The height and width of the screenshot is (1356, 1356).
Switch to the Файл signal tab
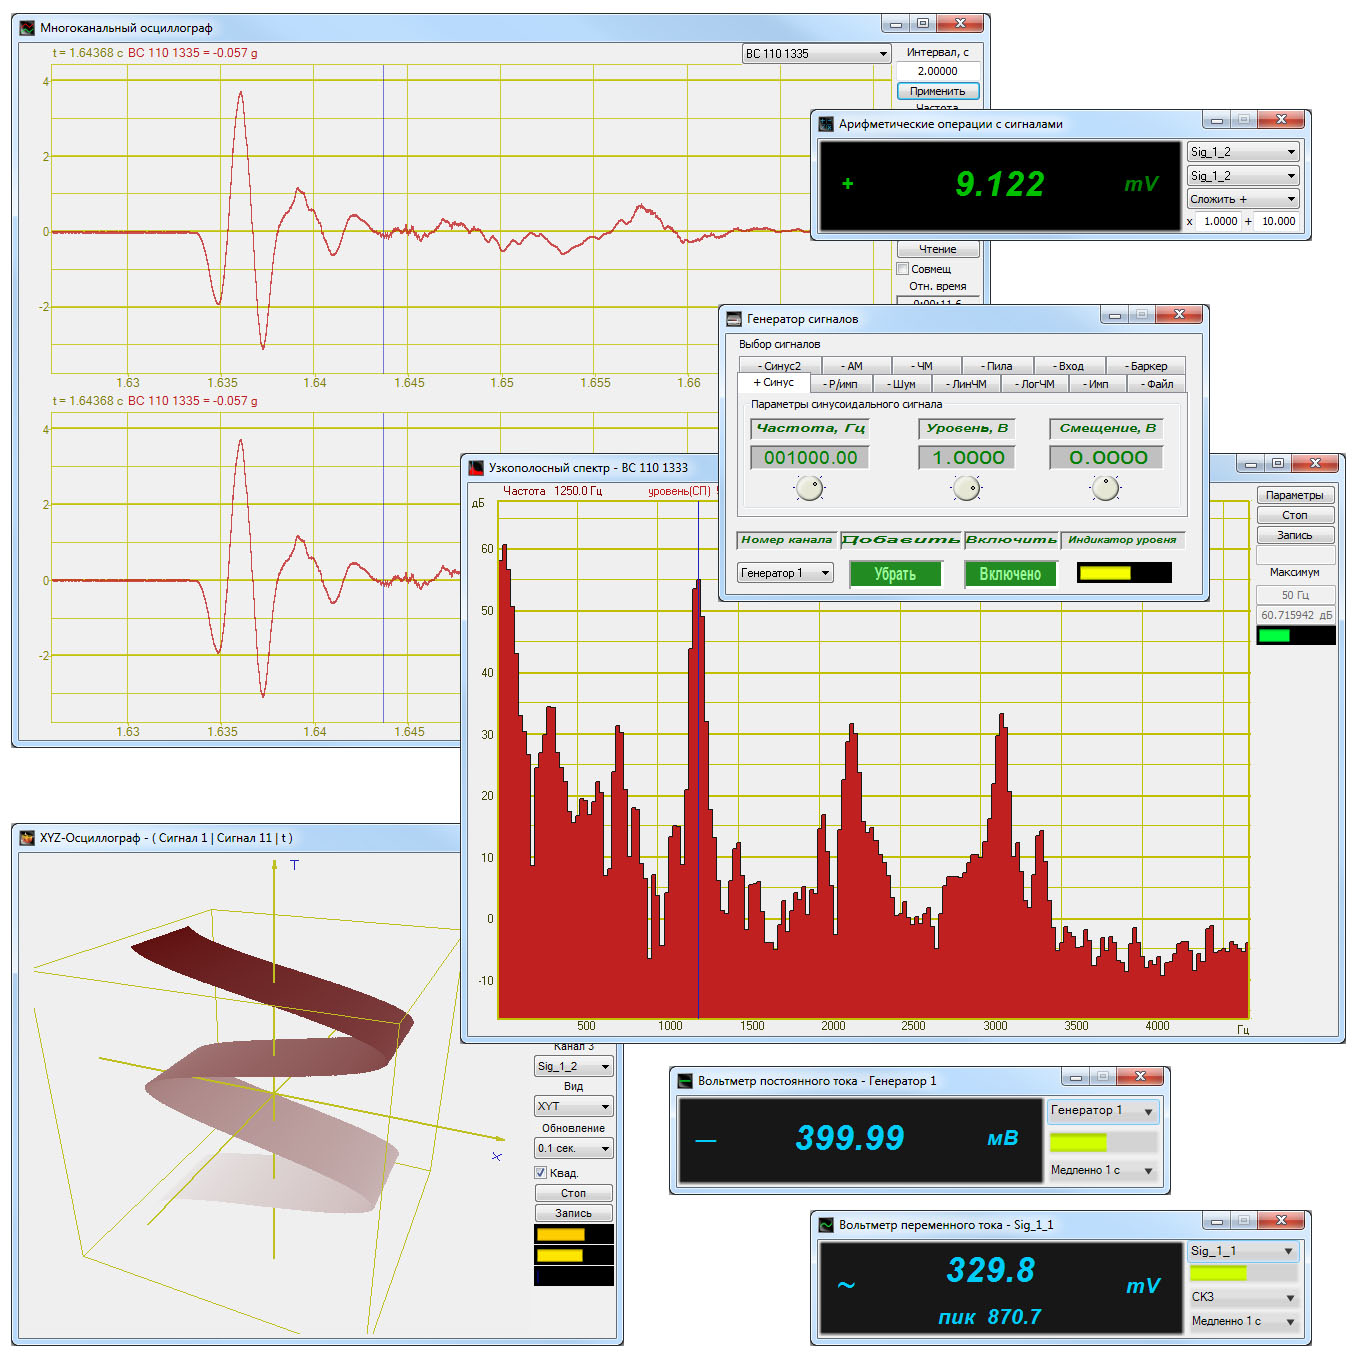(1157, 384)
